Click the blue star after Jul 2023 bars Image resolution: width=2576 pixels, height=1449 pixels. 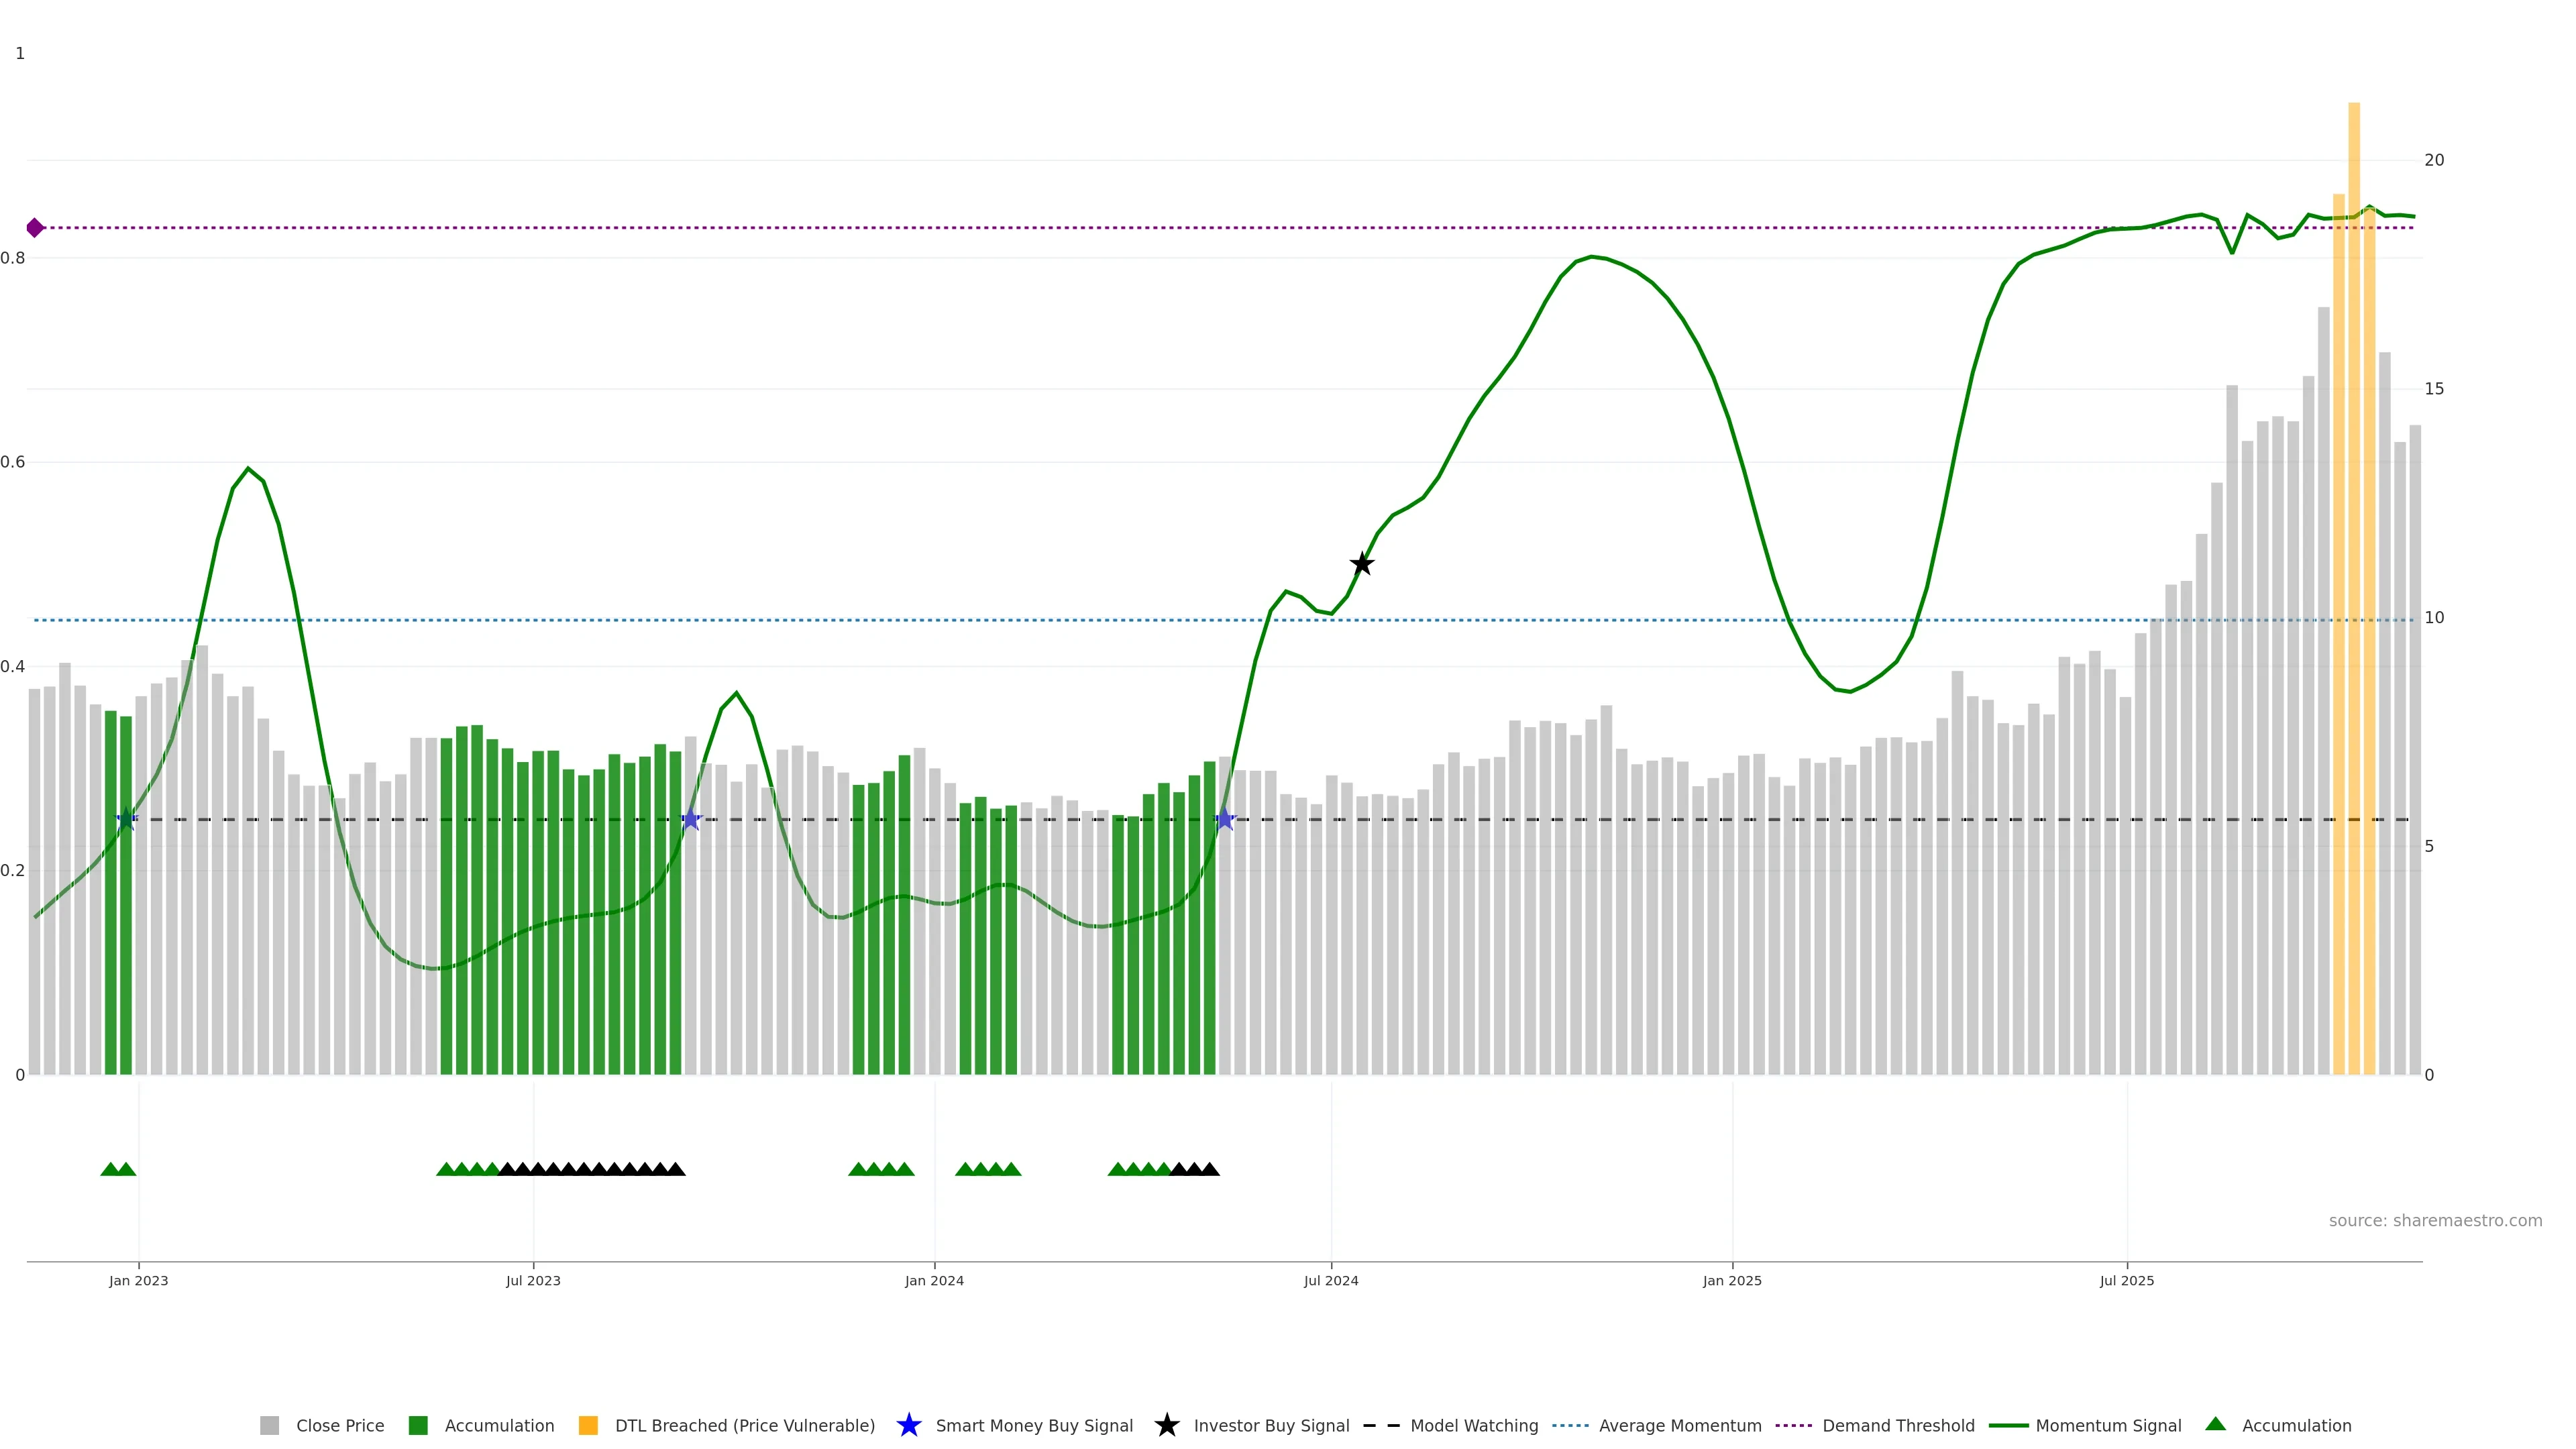point(690,819)
